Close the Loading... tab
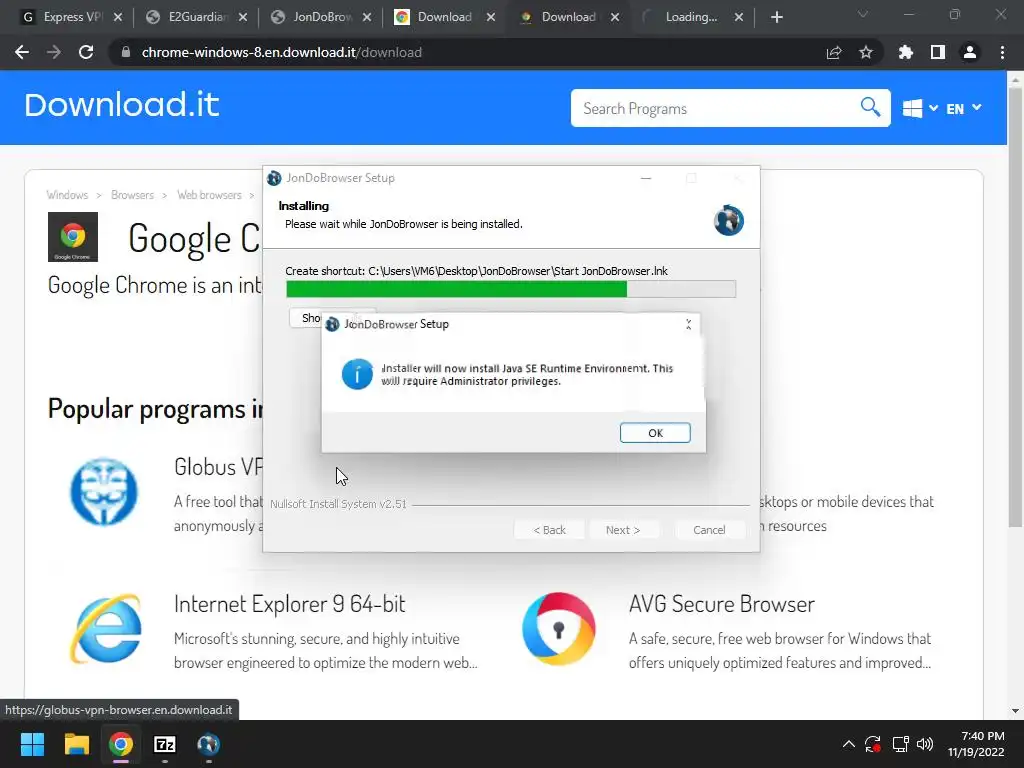 [x=739, y=17]
